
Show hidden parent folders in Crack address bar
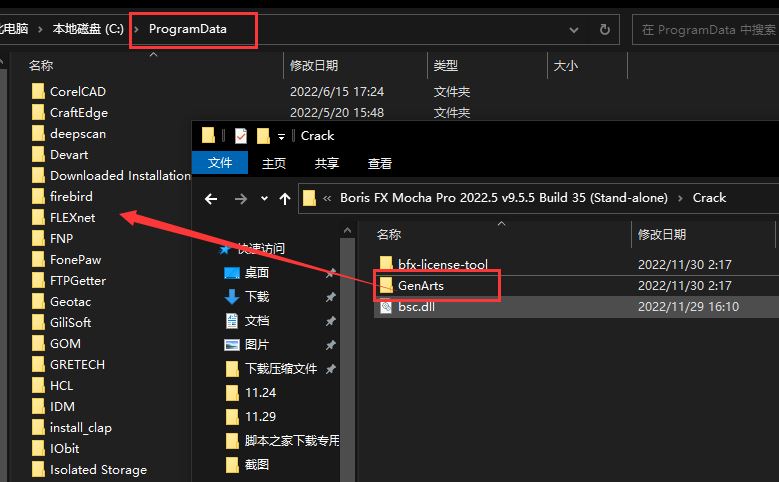tap(327, 198)
